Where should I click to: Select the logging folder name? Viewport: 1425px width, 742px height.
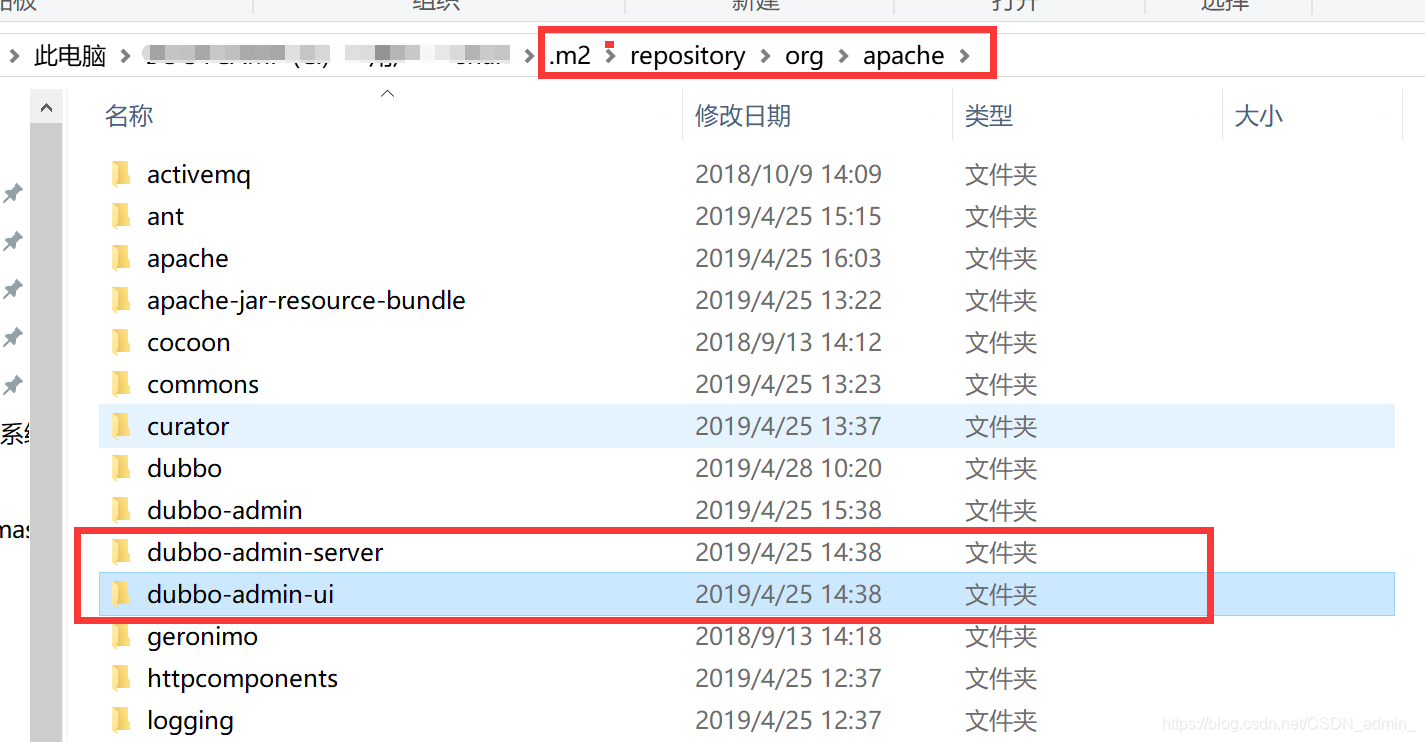190,721
